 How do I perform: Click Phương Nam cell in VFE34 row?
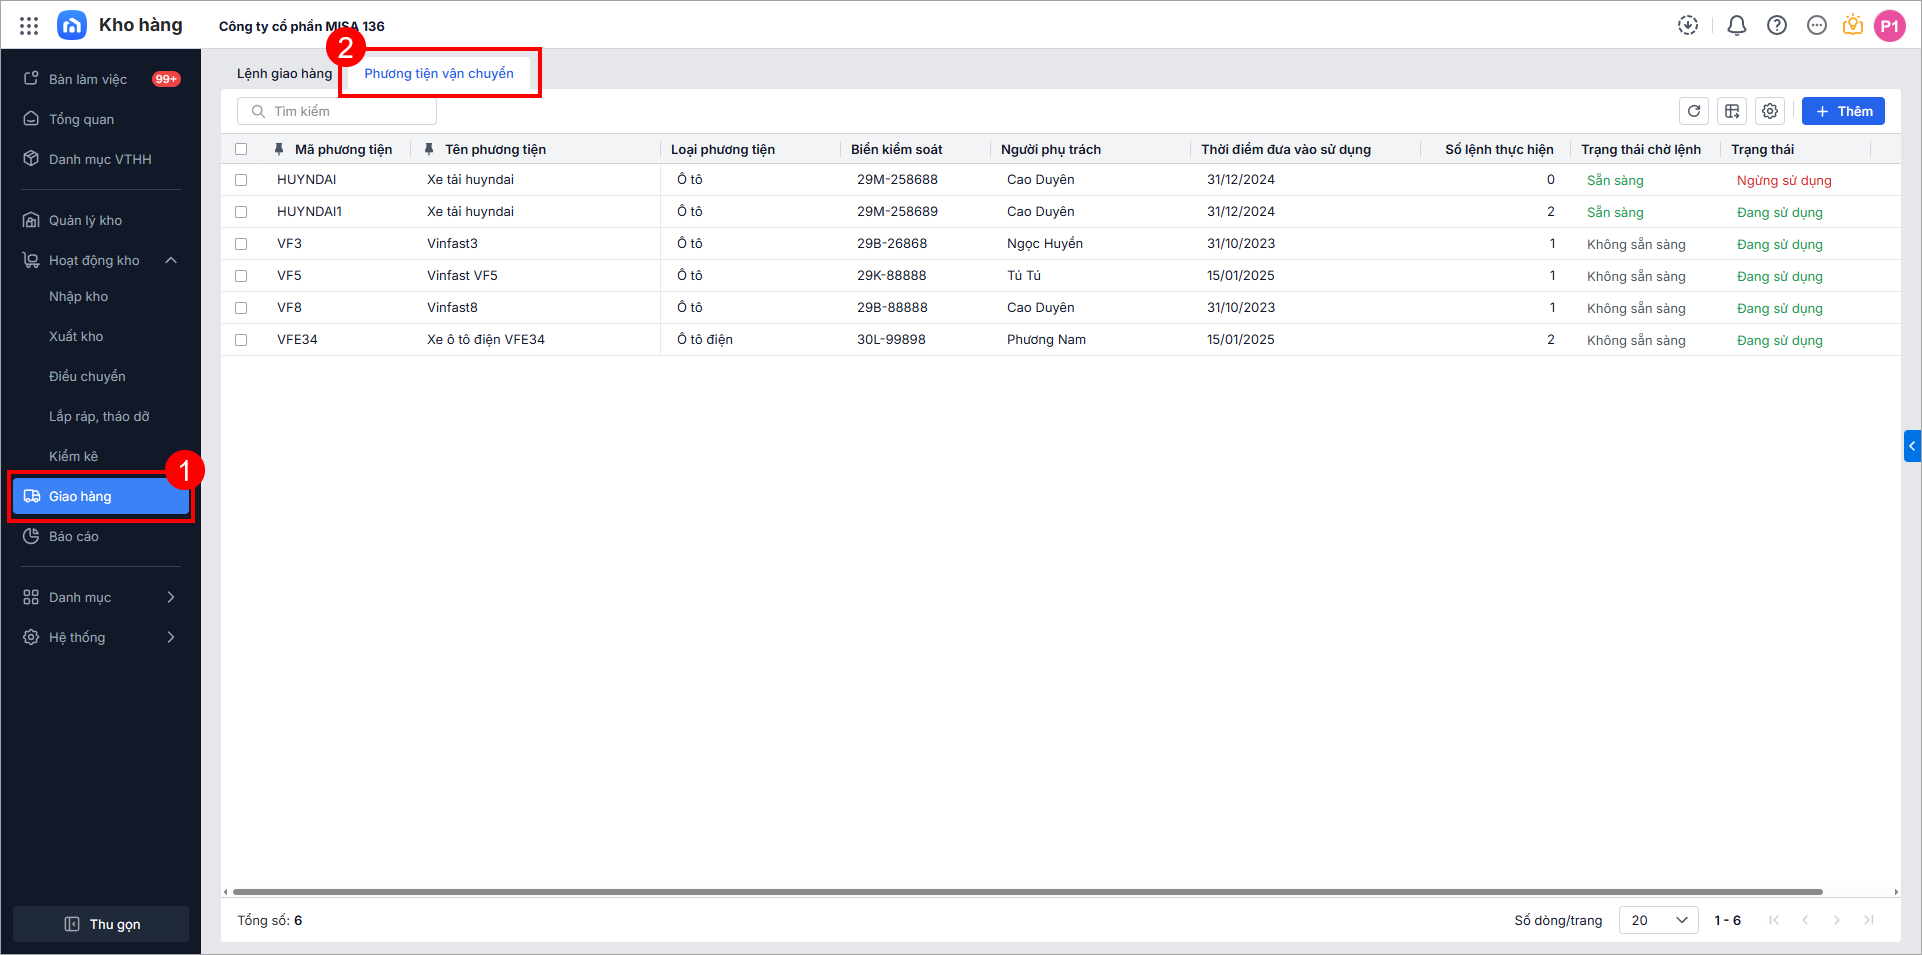(x=1046, y=340)
